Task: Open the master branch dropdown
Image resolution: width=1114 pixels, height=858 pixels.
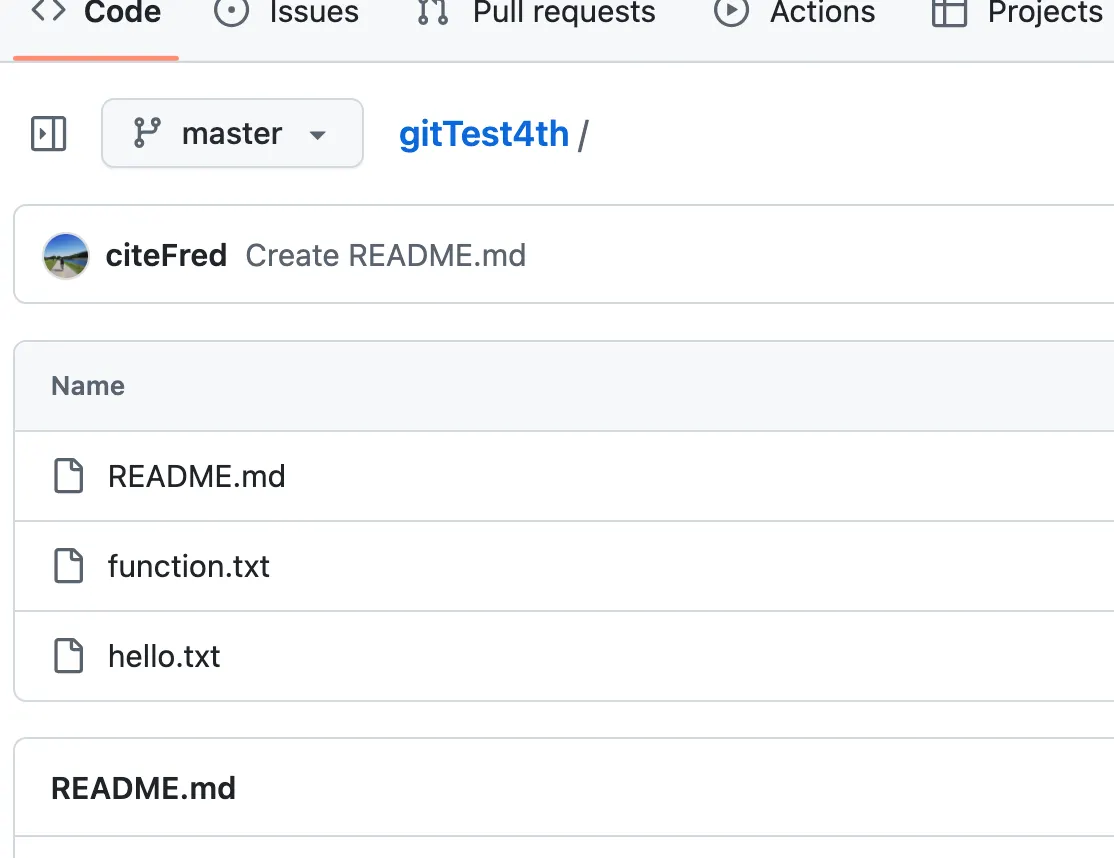Action: (231, 133)
